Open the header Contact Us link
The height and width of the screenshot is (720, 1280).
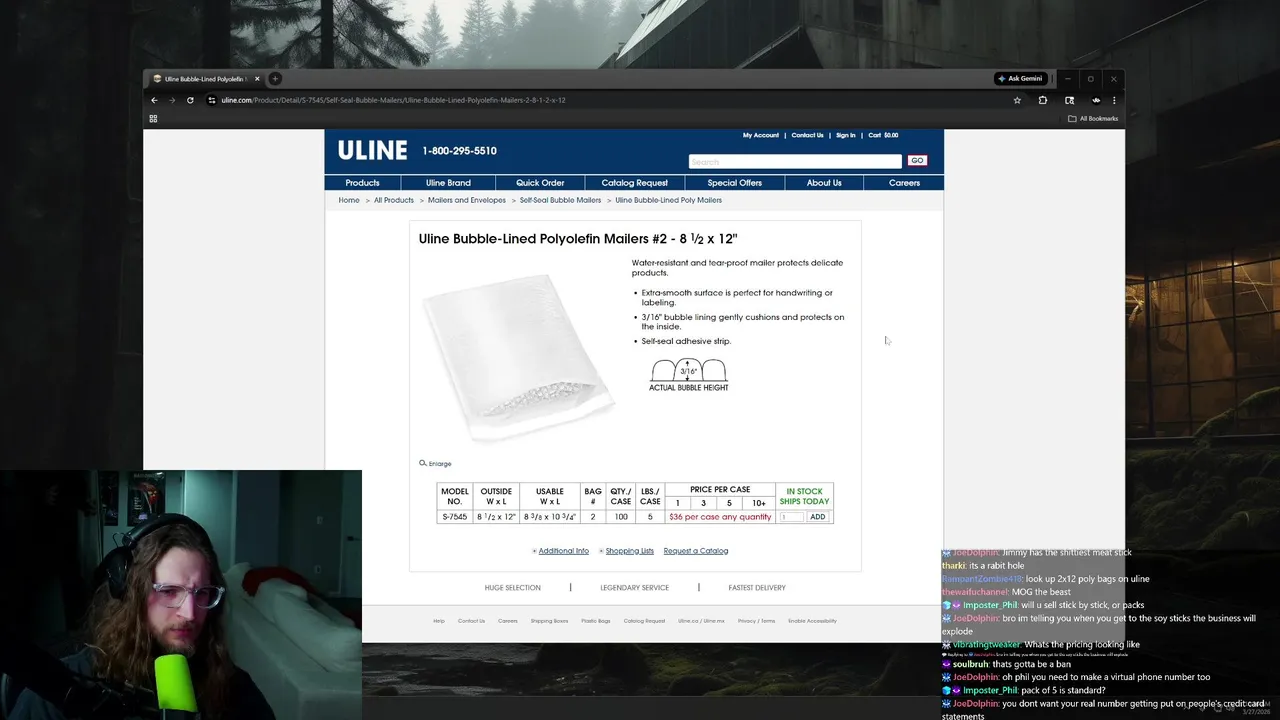click(x=808, y=135)
